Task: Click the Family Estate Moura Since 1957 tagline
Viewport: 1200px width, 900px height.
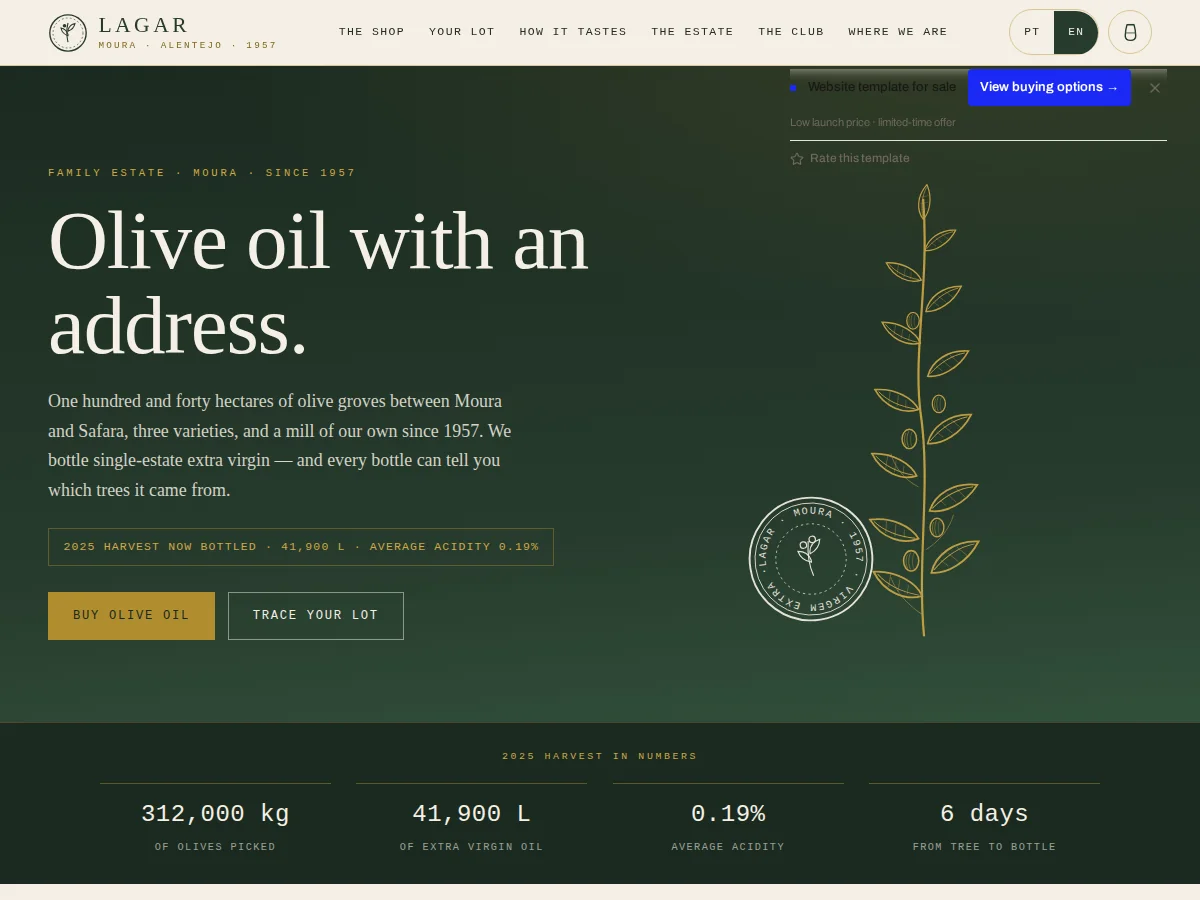Action: [202, 173]
